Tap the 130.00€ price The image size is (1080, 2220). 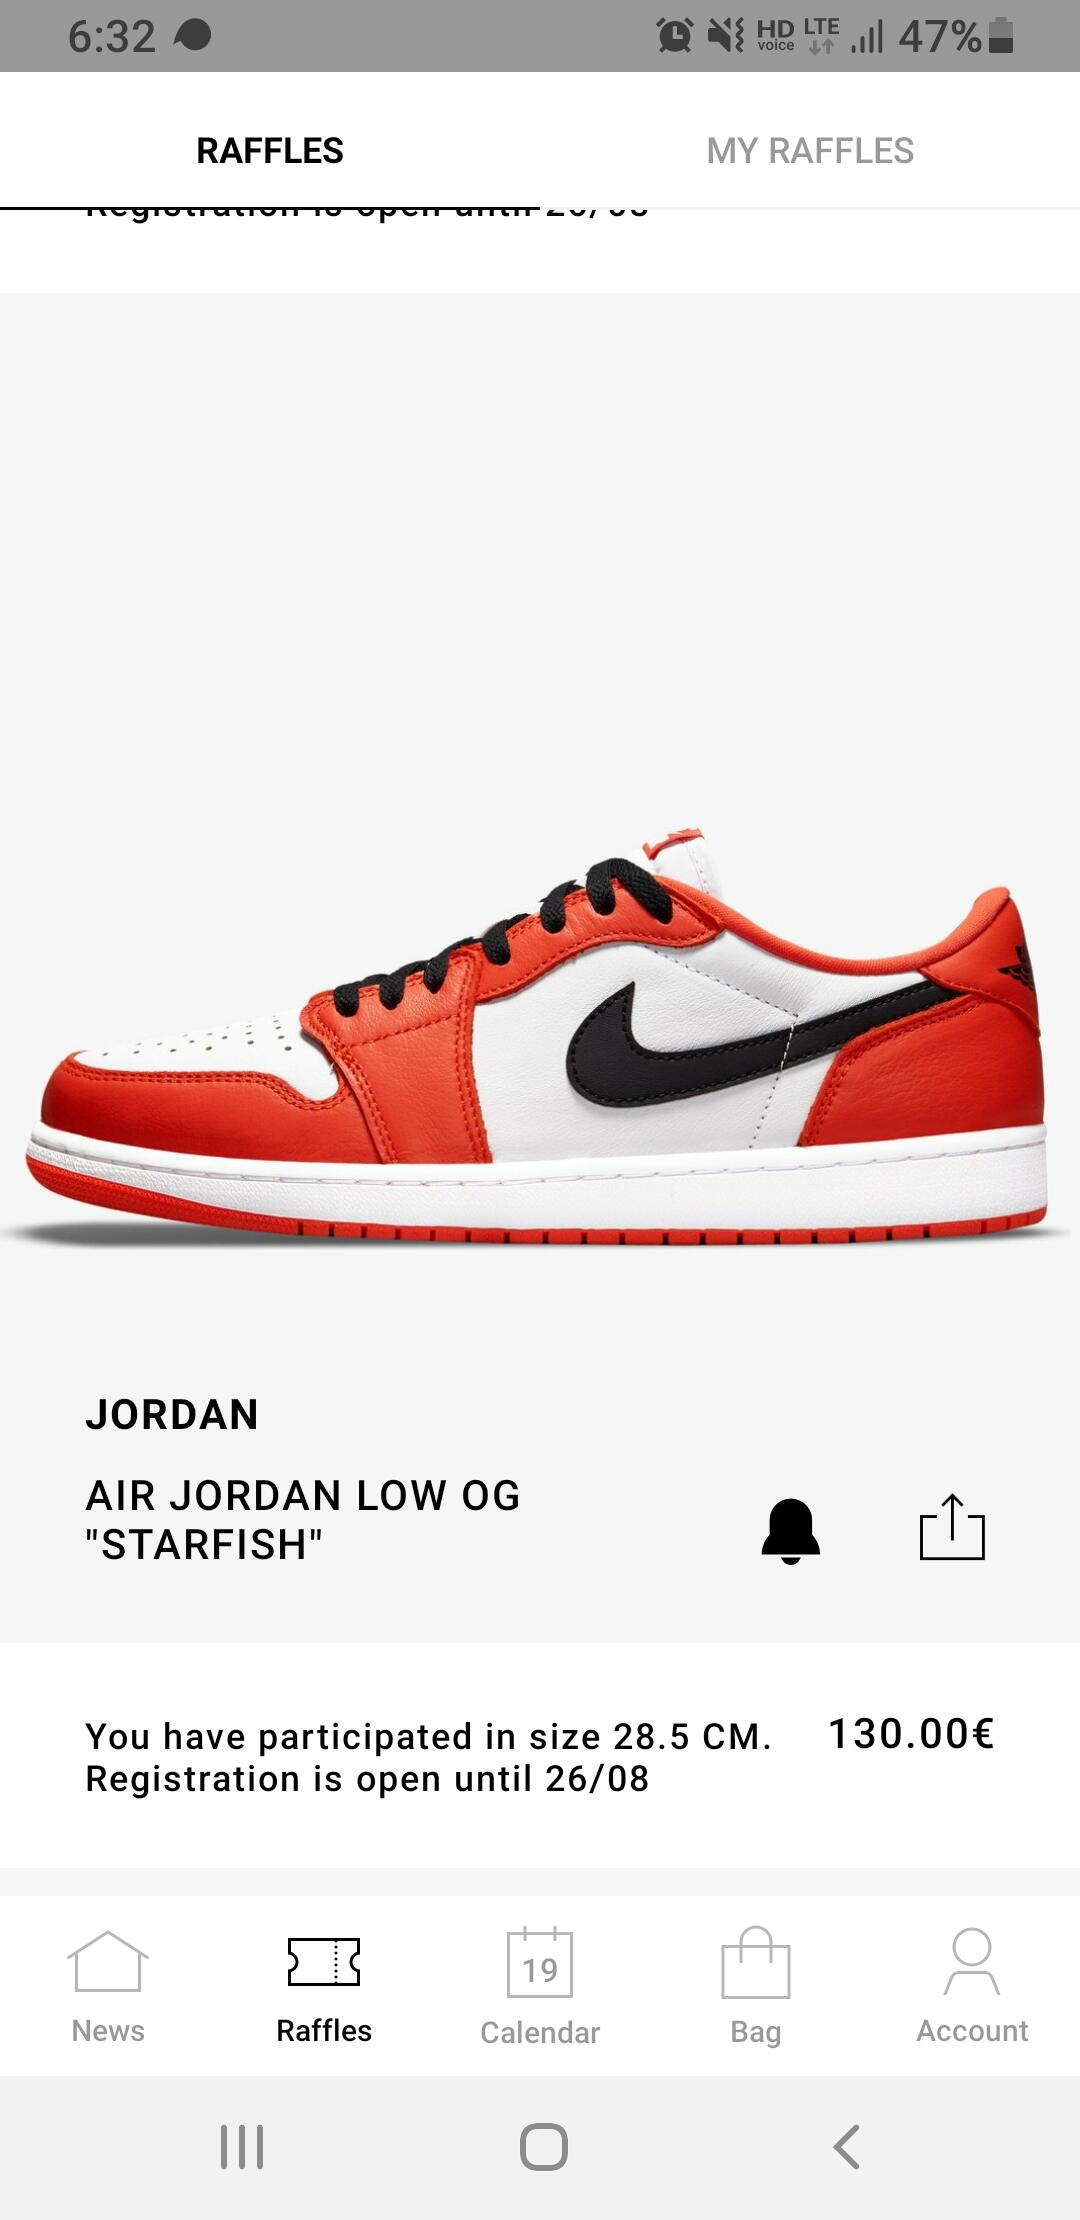[911, 1734]
